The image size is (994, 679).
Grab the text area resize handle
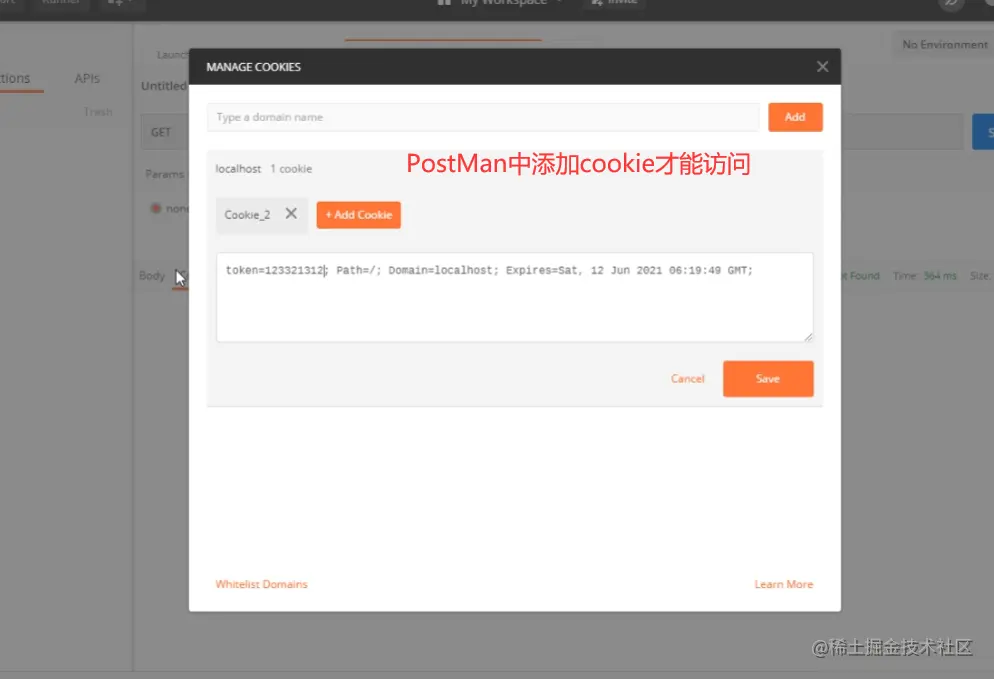[x=808, y=337]
